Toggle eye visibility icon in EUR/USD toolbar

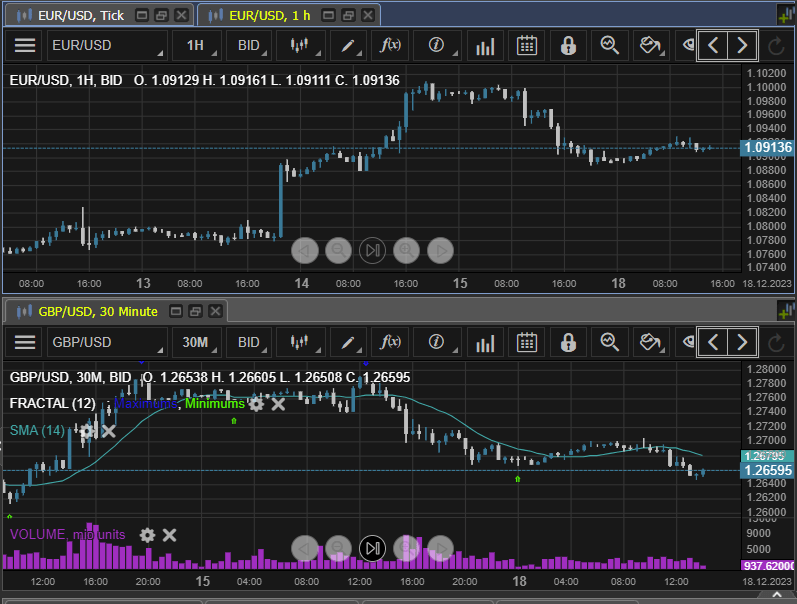pos(688,45)
